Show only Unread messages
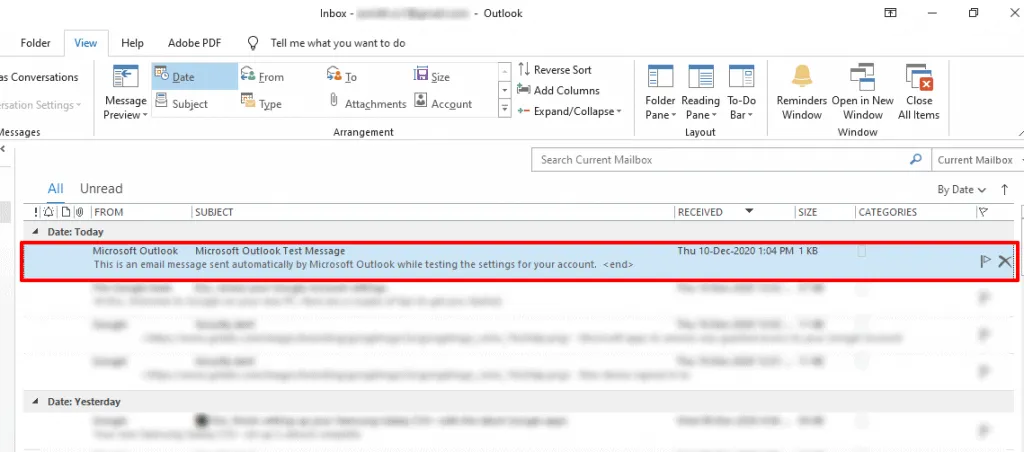The width and height of the screenshot is (1024, 452). click(x=101, y=189)
